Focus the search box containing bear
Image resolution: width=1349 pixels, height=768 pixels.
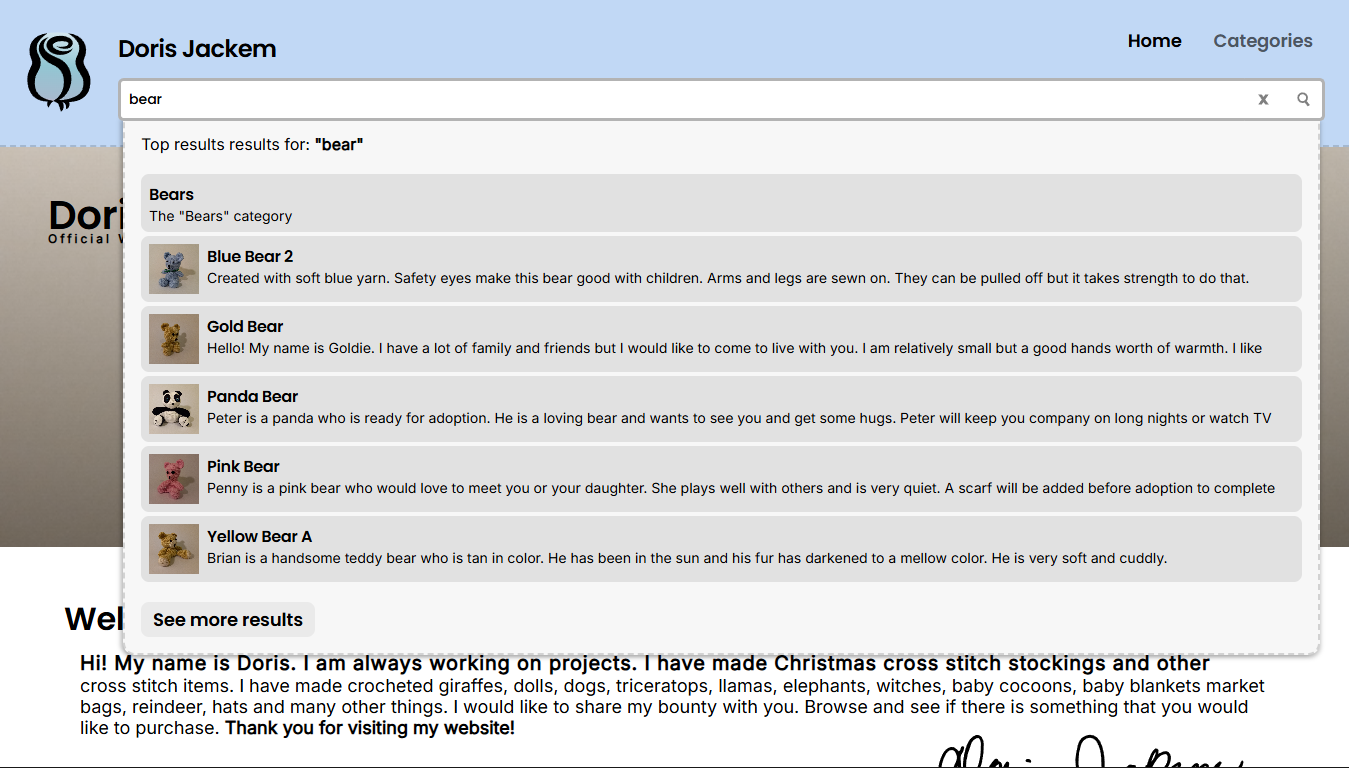tap(680, 99)
